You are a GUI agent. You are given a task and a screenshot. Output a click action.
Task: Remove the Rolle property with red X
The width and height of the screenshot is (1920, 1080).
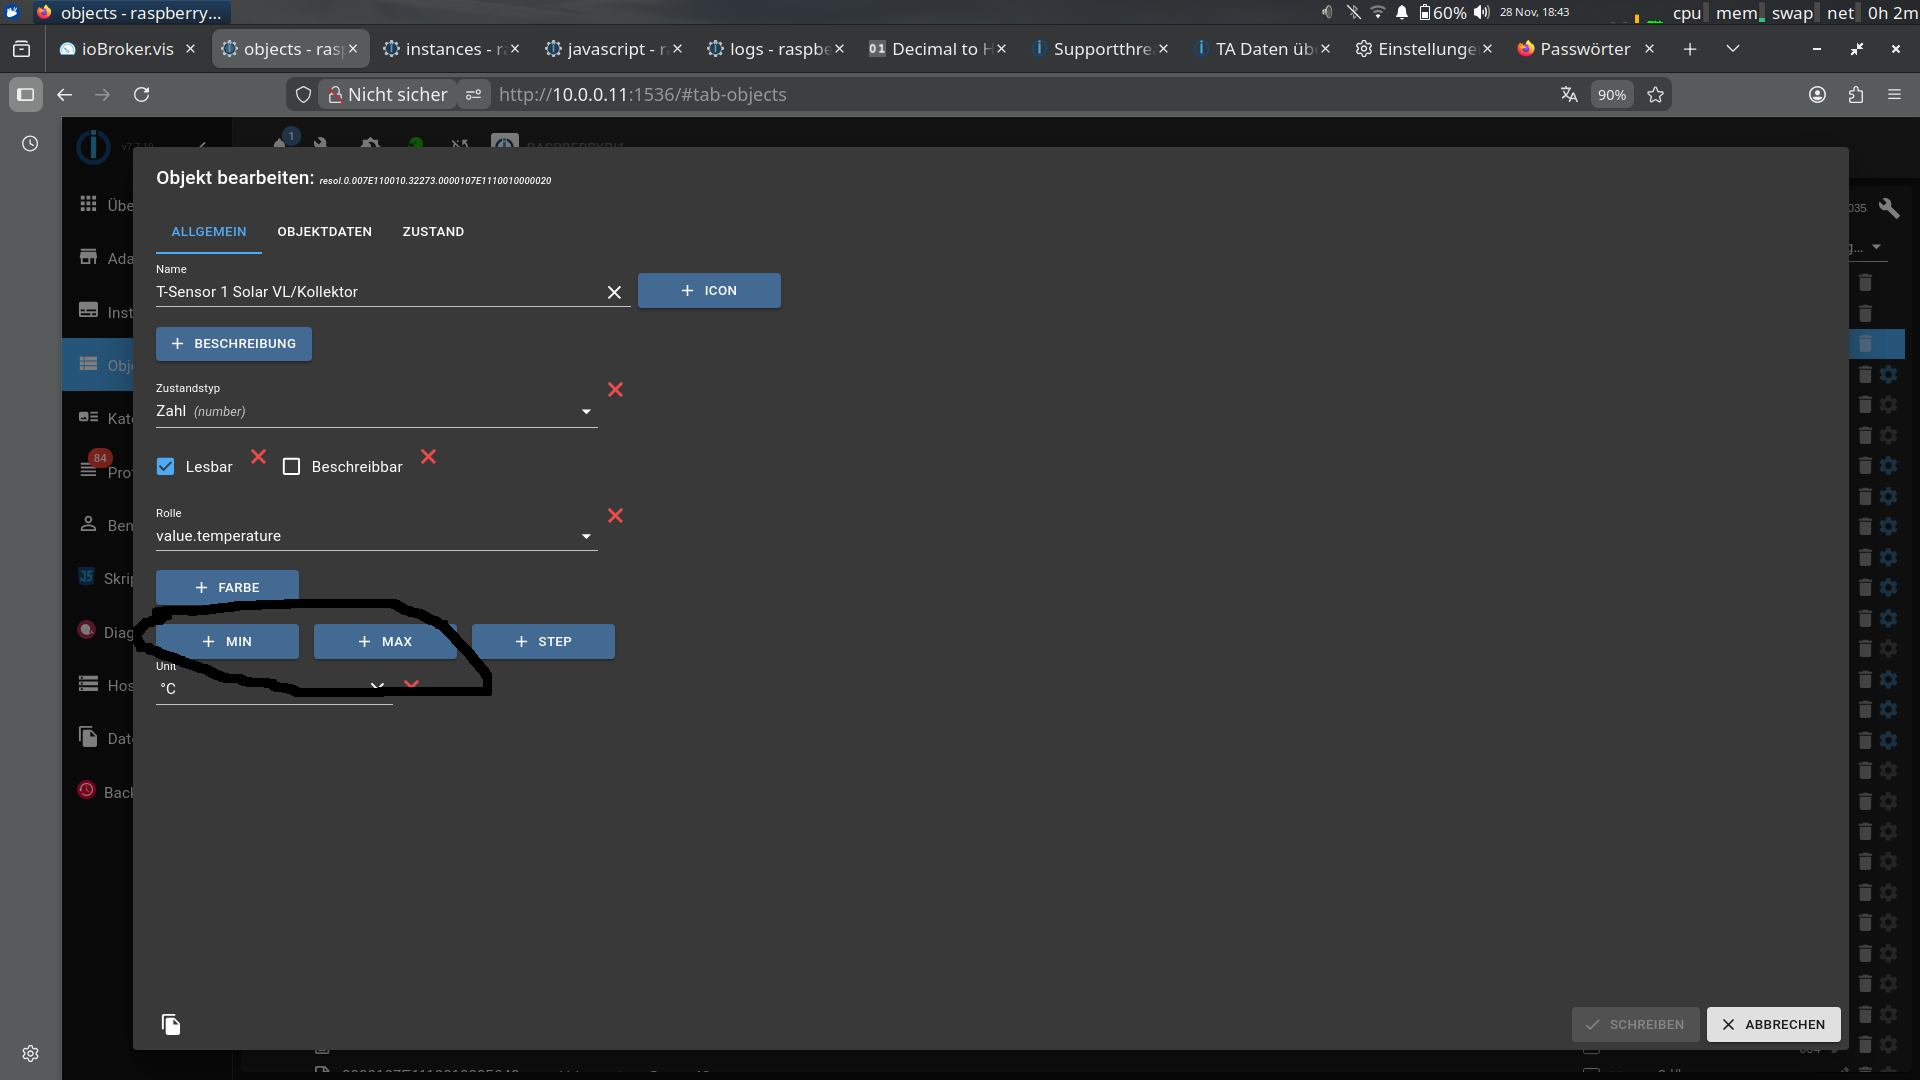(615, 516)
